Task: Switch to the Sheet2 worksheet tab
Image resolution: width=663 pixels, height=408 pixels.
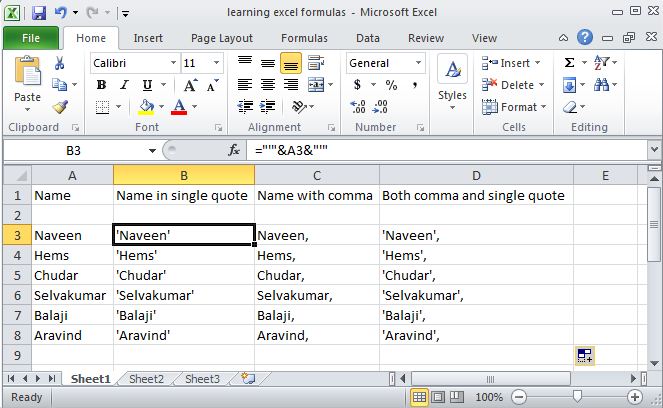Action: tap(146, 379)
